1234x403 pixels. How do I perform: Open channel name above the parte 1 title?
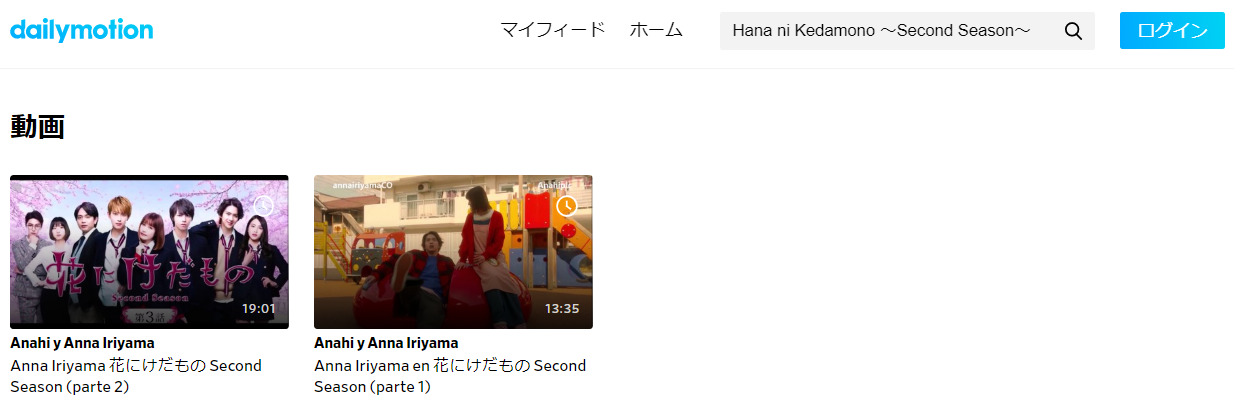(386, 343)
